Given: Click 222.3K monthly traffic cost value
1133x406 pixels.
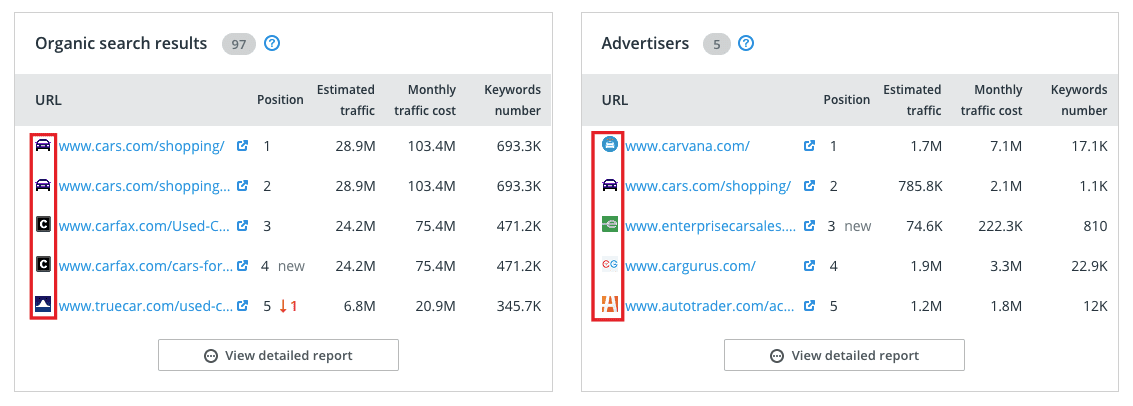Looking at the screenshot, I should 999,226.
